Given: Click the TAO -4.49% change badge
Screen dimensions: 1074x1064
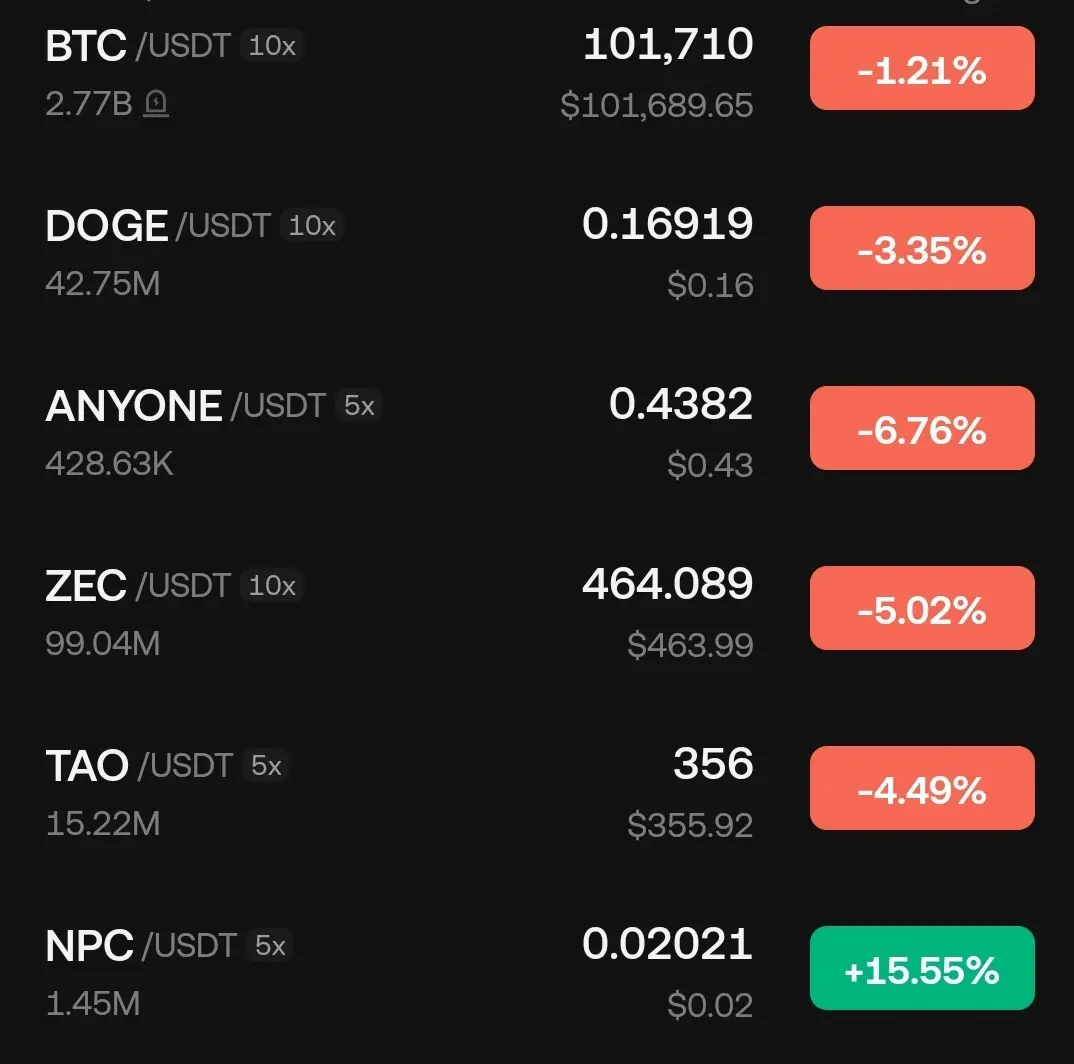Looking at the screenshot, I should pyautogui.click(x=922, y=789).
